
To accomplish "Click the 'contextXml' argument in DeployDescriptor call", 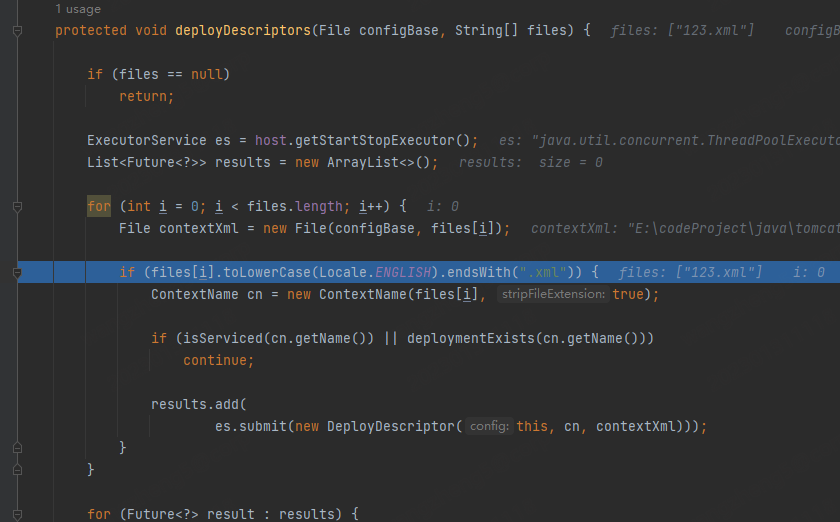I will coord(636,426).
